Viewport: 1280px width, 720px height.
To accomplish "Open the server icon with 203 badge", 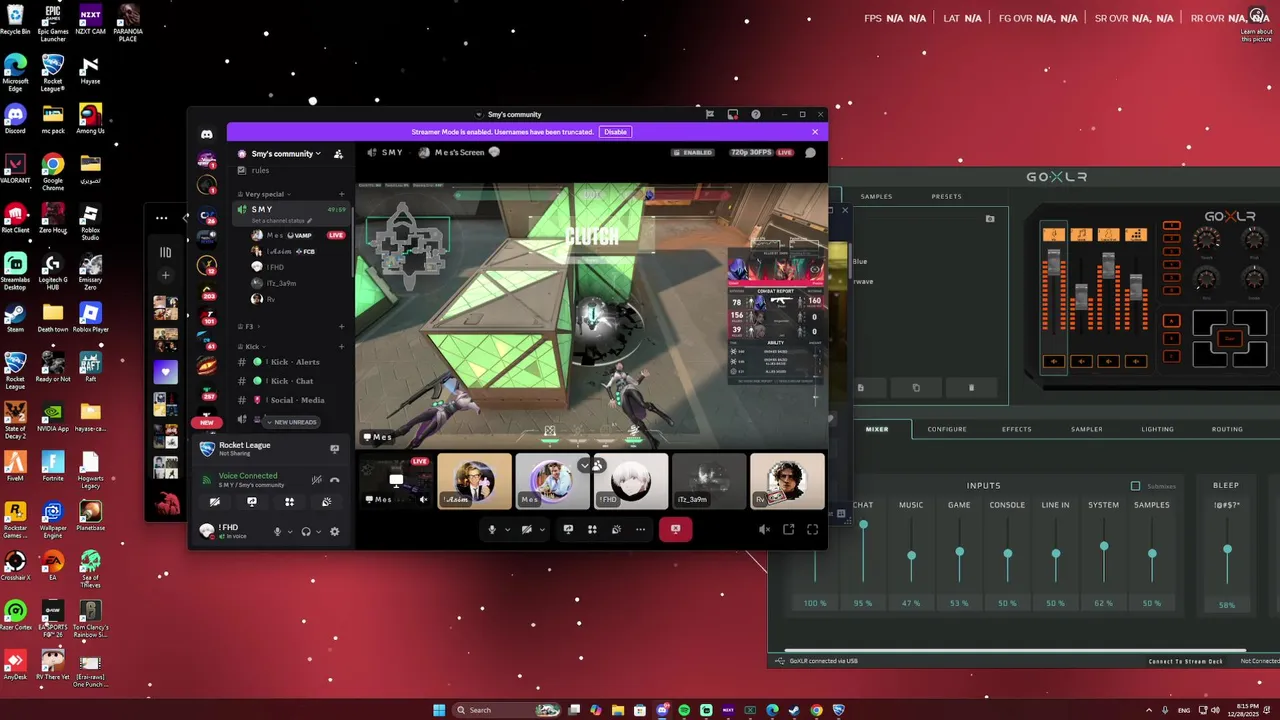I will point(207,291).
